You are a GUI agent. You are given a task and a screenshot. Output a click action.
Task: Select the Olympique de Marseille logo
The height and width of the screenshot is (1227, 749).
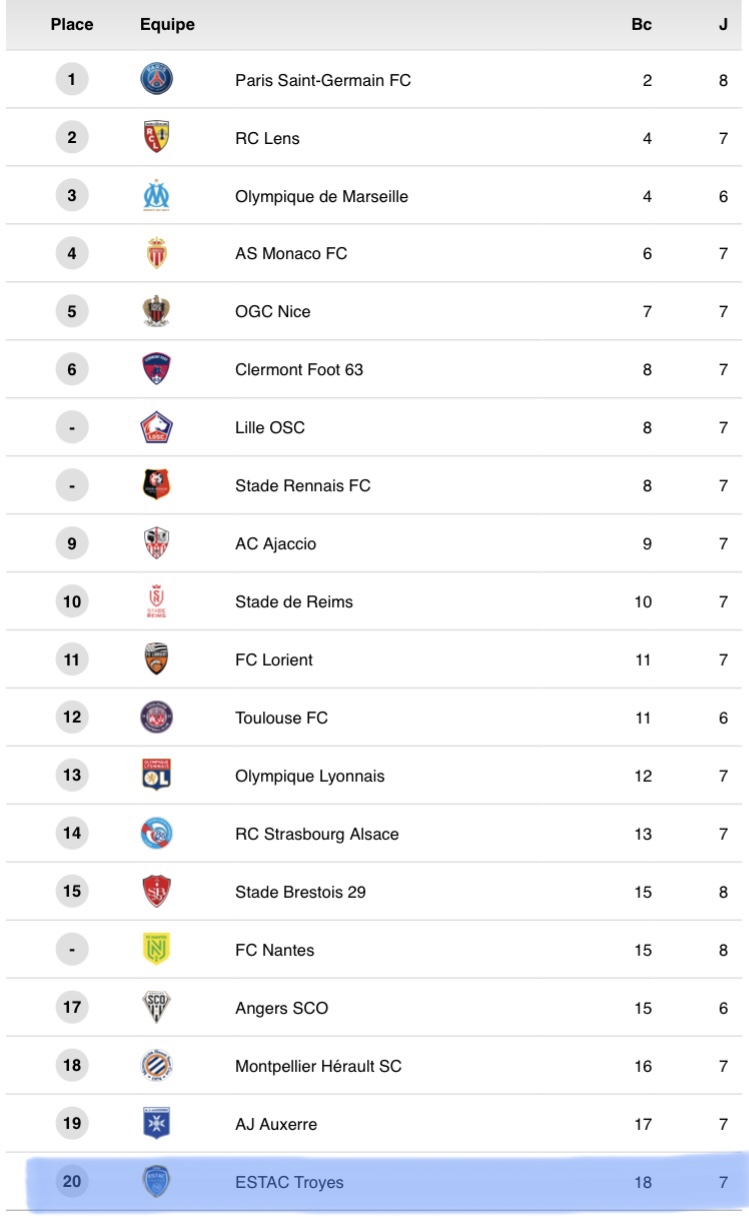click(156, 196)
